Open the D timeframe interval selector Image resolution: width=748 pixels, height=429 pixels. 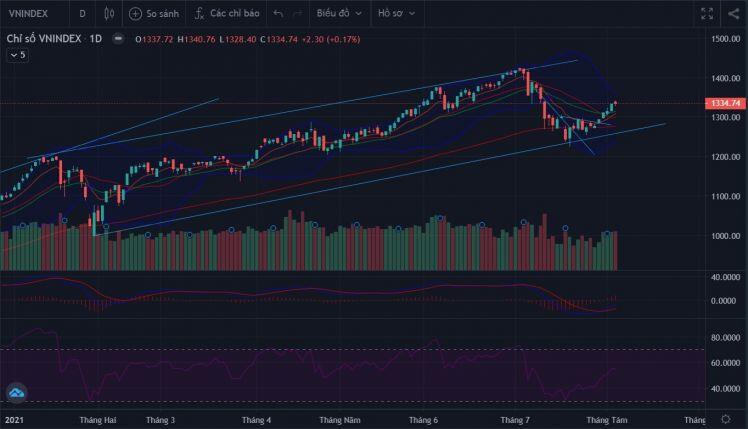83,14
